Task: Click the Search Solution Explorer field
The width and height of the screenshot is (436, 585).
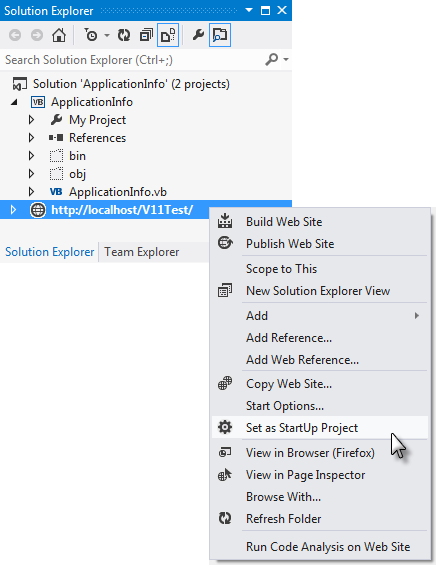Action: click(132, 60)
